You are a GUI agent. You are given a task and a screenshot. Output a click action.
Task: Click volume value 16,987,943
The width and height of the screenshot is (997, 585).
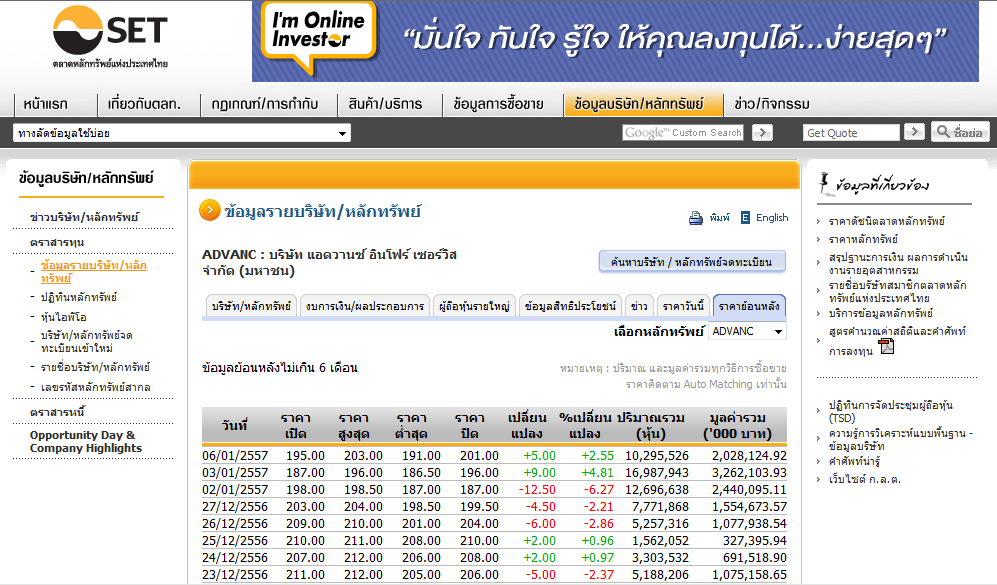coord(656,473)
